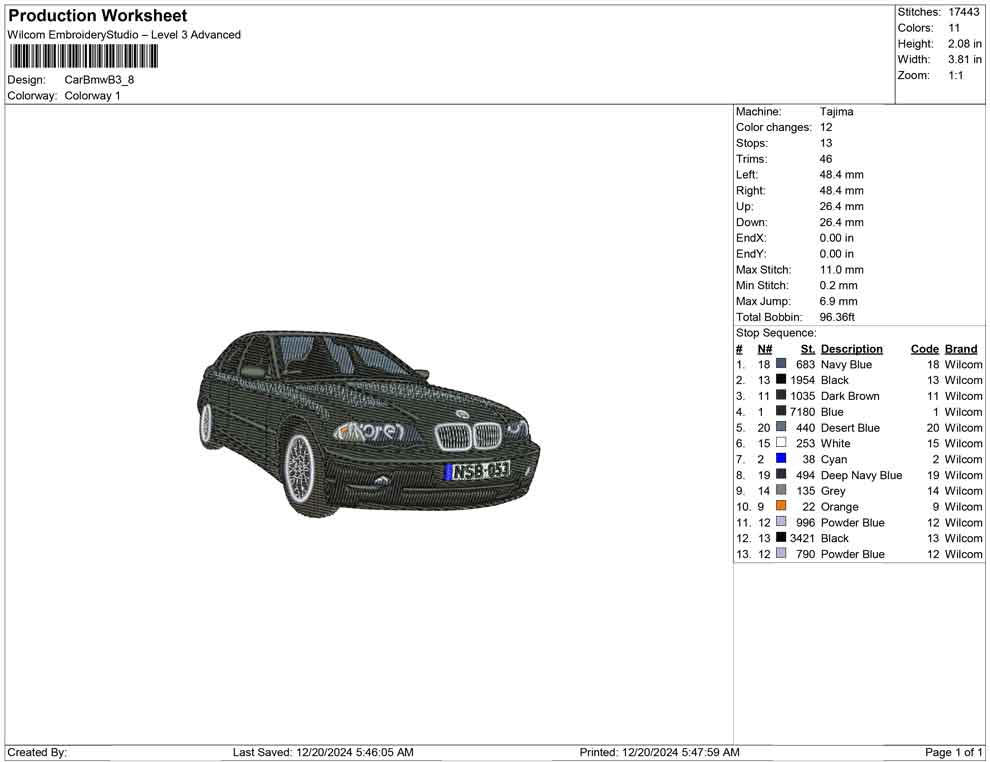Click the Brand column header
The width and height of the screenshot is (990, 762).
pyautogui.click(x=960, y=348)
